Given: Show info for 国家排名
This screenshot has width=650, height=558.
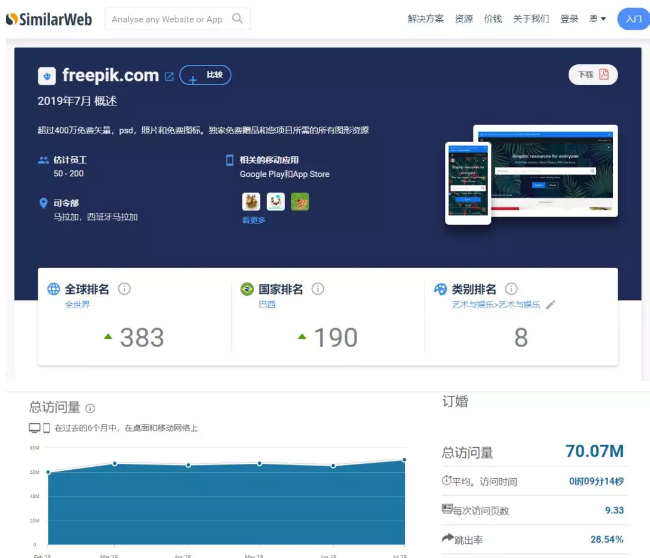Looking at the screenshot, I should point(318,289).
